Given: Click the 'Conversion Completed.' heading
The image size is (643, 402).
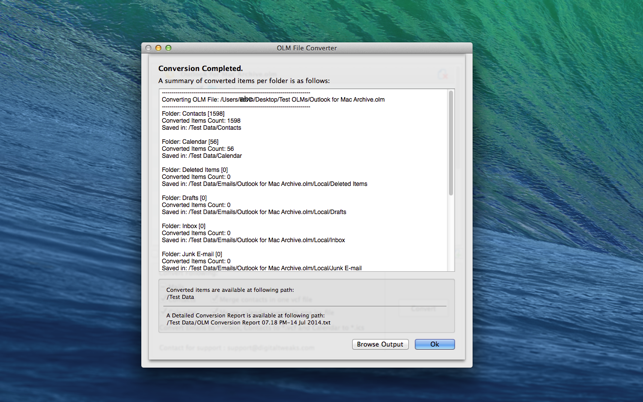Looking at the screenshot, I should [201, 68].
